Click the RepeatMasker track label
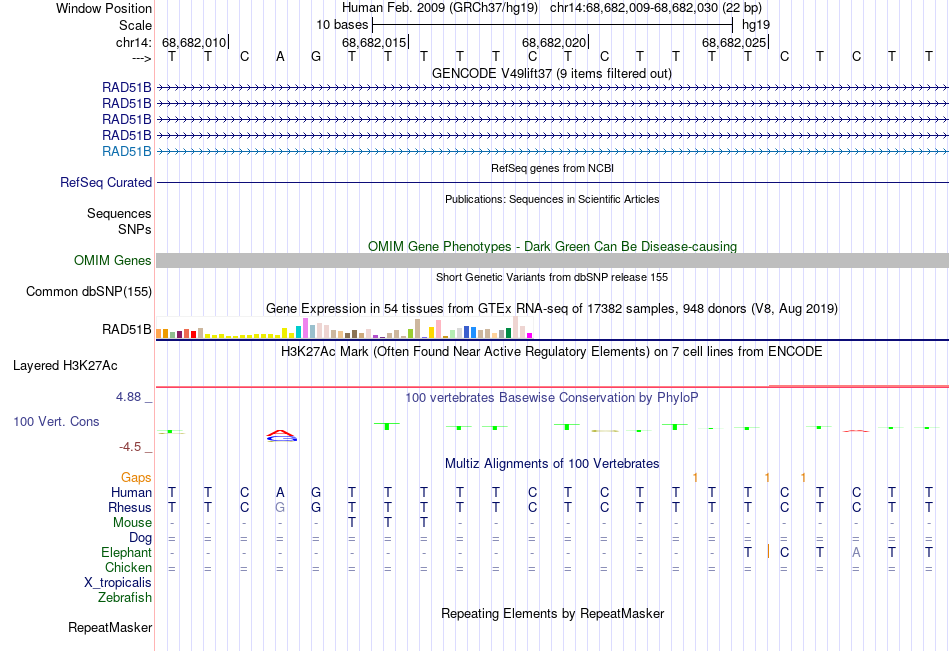The height and width of the screenshot is (651, 950). (x=110, y=627)
